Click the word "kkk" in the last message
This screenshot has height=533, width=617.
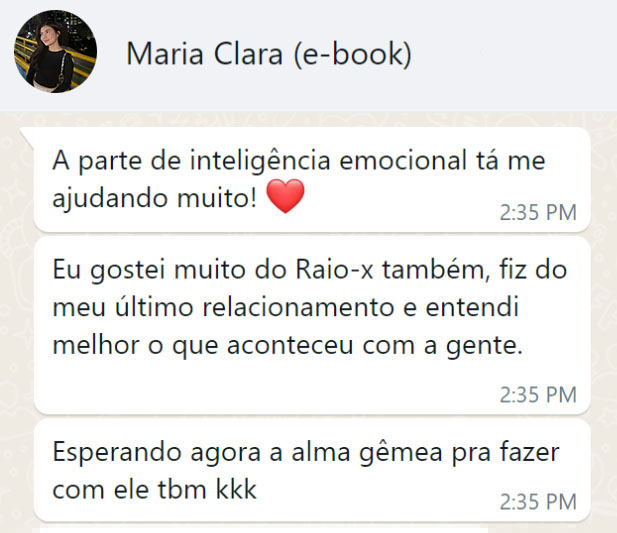[x=236, y=489]
